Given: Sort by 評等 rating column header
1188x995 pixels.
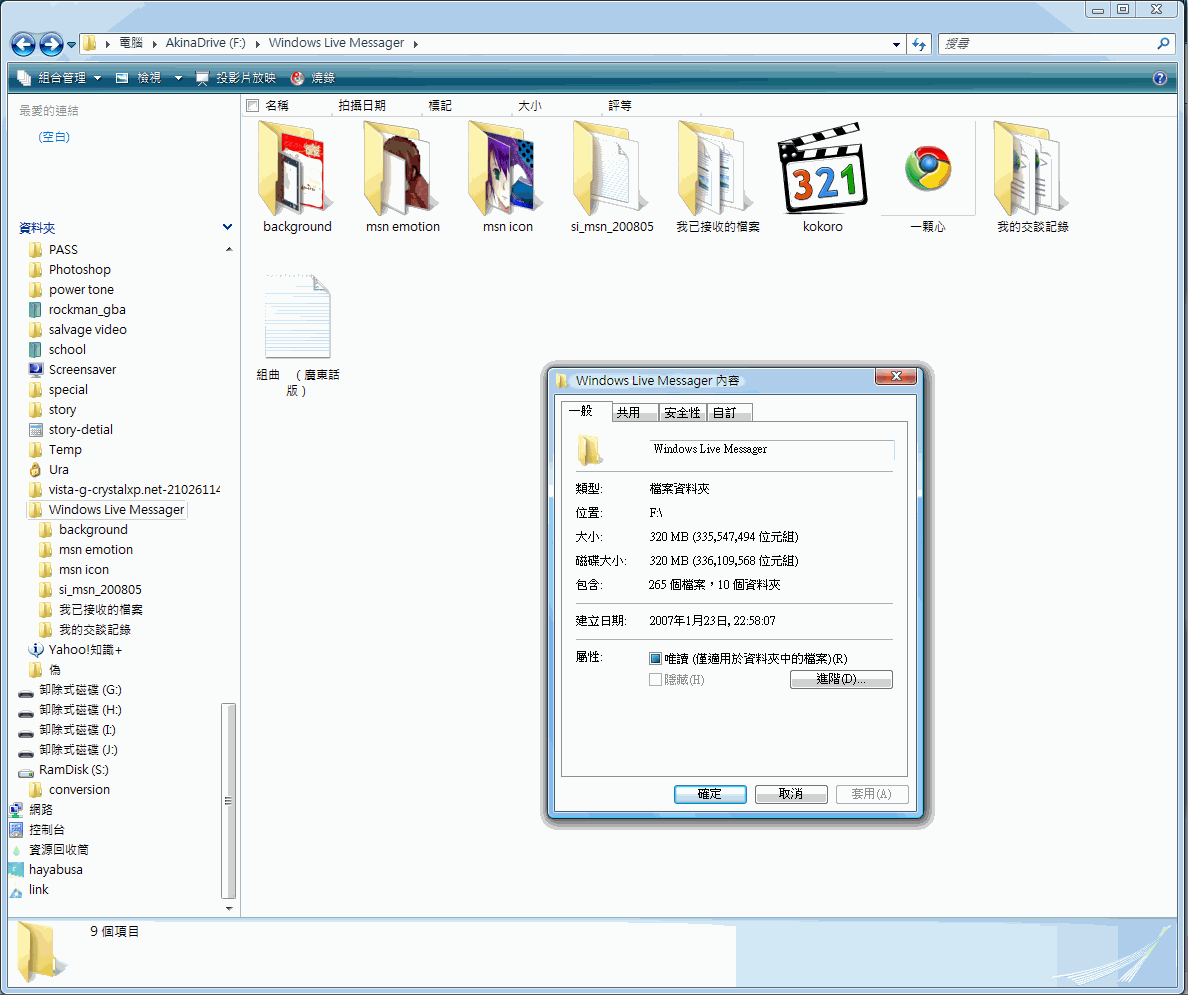Looking at the screenshot, I should tap(620, 105).
